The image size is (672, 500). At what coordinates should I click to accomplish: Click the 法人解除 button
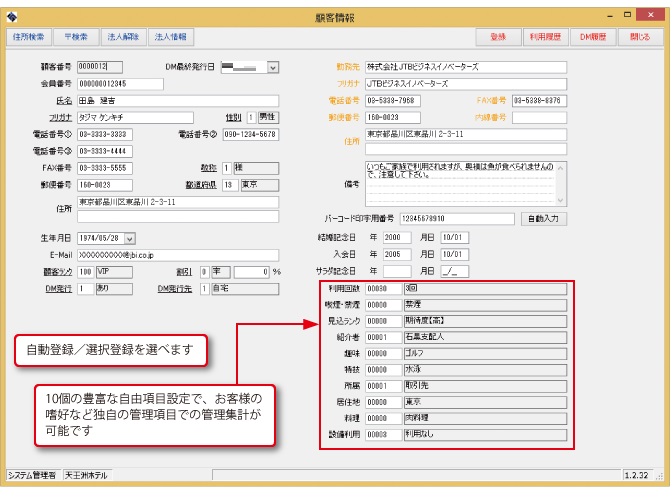tap(123, 37)
